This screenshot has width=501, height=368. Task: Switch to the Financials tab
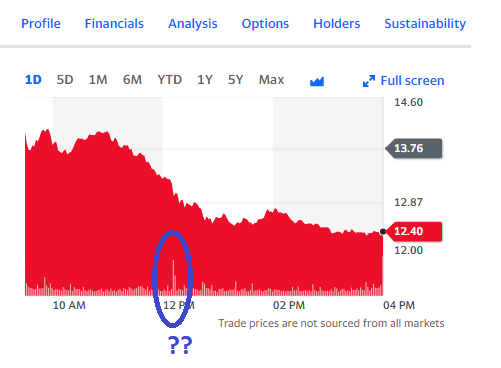pyautogui.click(x=114, y=24)
